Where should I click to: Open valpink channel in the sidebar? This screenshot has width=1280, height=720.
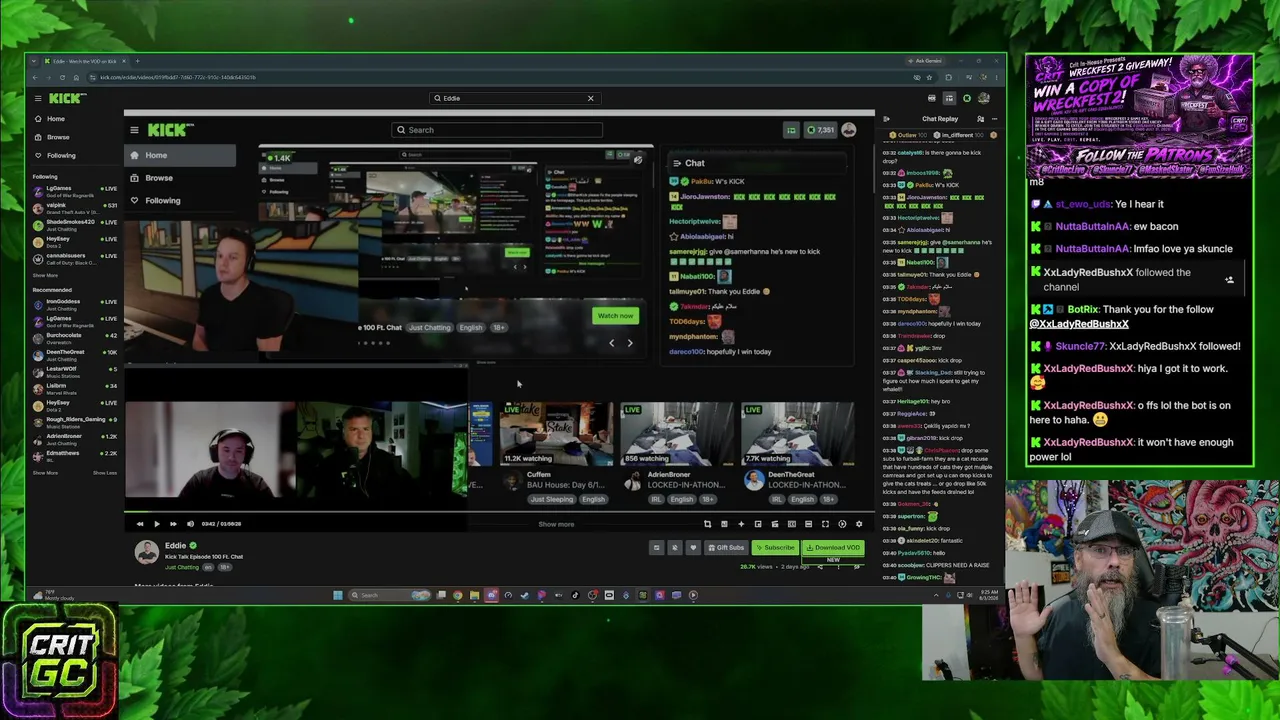tap(75, 207)
